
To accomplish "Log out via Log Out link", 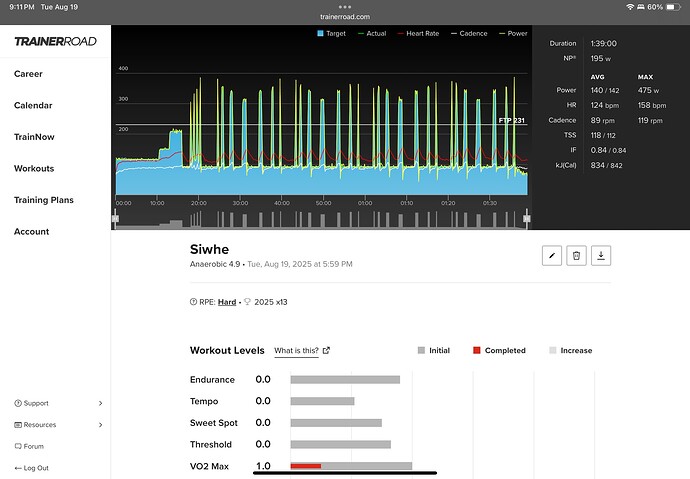I will click(x=36, y=468).
